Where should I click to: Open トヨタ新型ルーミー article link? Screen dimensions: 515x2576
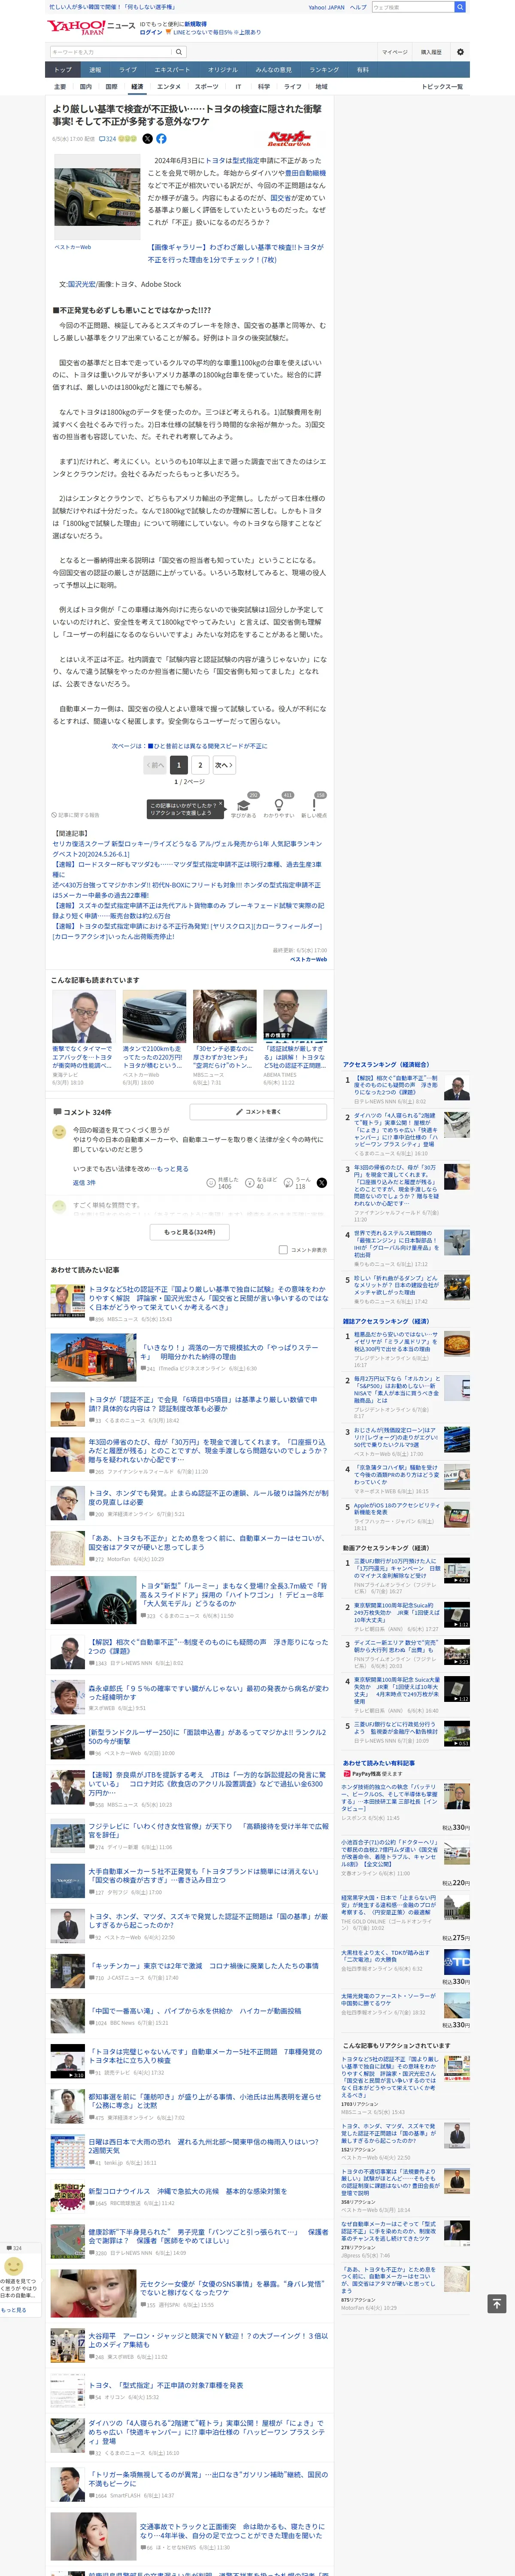point(234,1594)
